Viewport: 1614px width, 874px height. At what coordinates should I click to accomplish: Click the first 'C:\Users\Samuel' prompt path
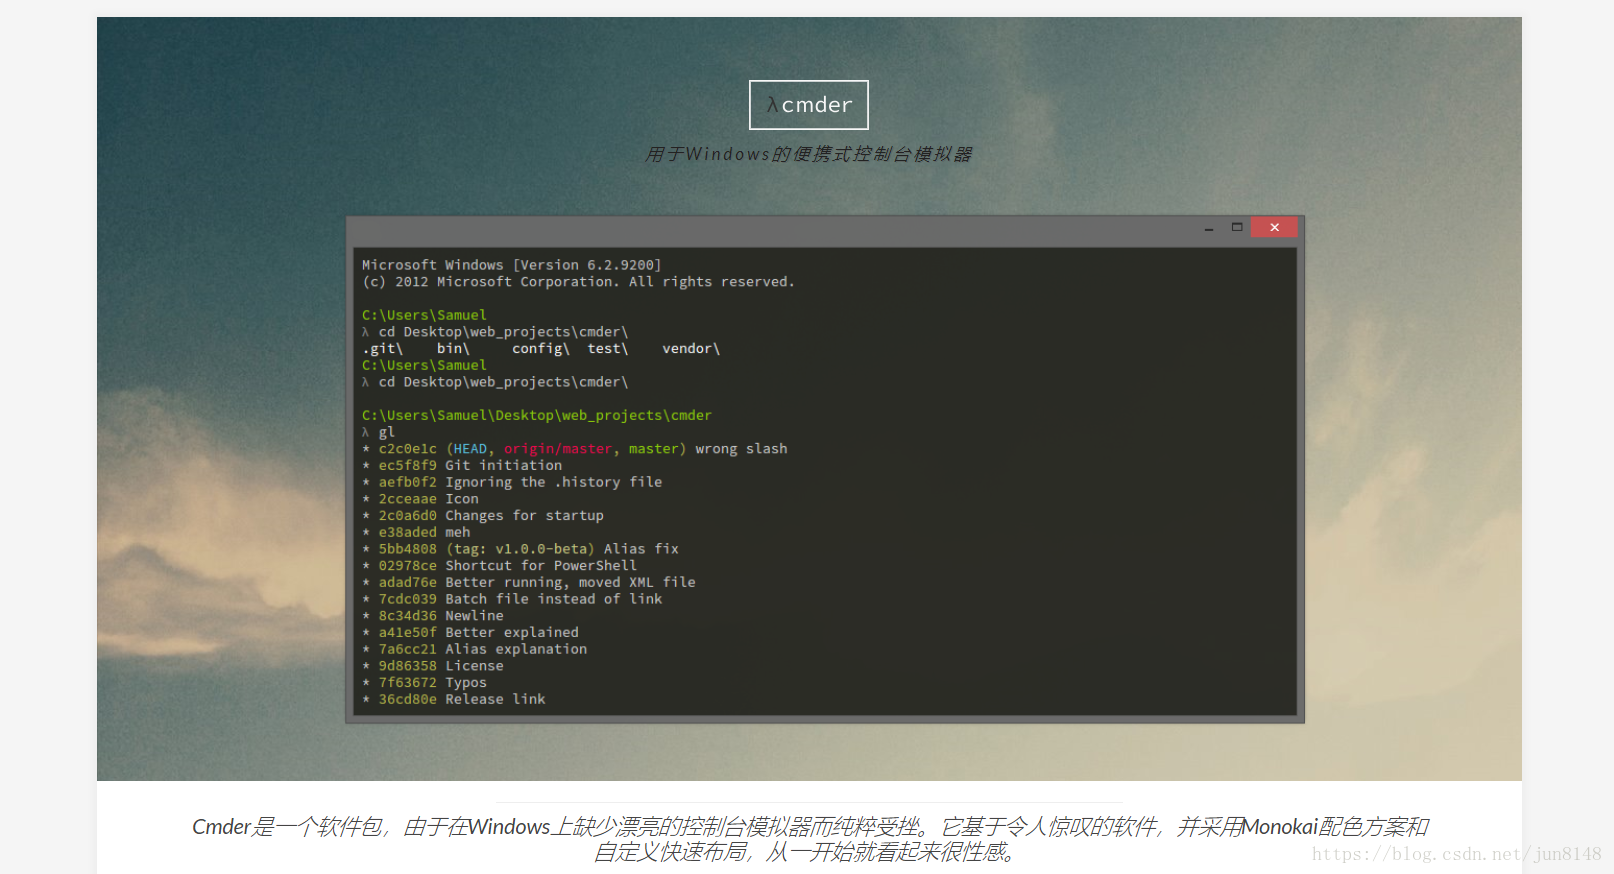[424, 315]
